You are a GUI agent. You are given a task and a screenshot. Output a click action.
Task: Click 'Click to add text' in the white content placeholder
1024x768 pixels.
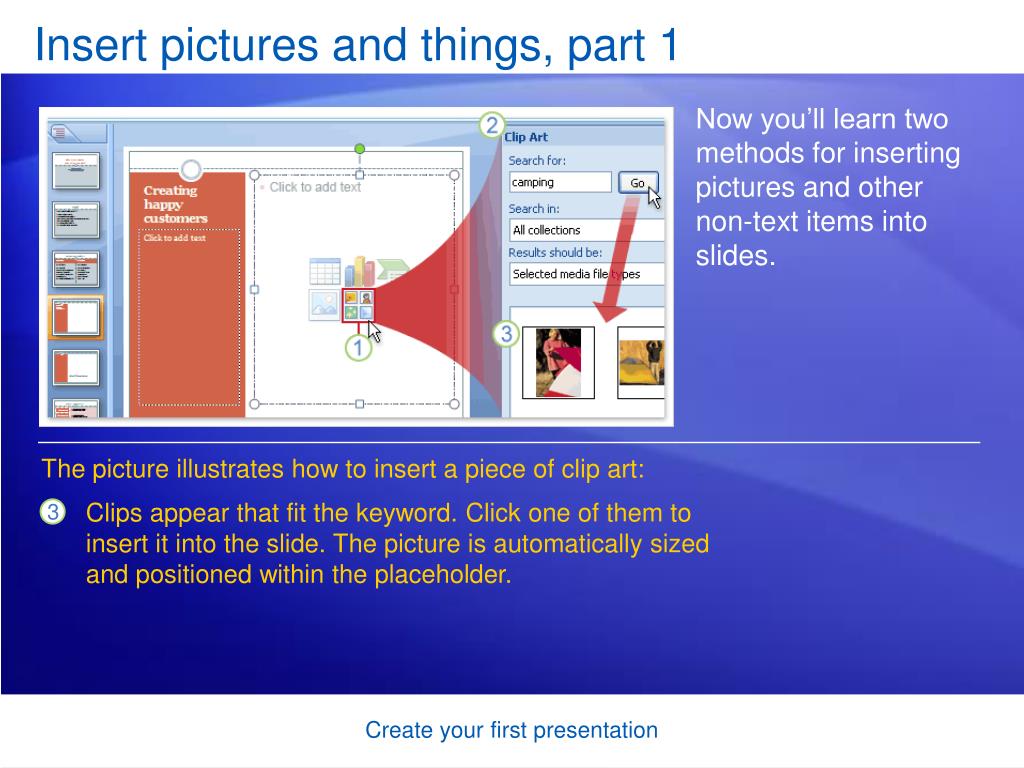click(315, 187)
